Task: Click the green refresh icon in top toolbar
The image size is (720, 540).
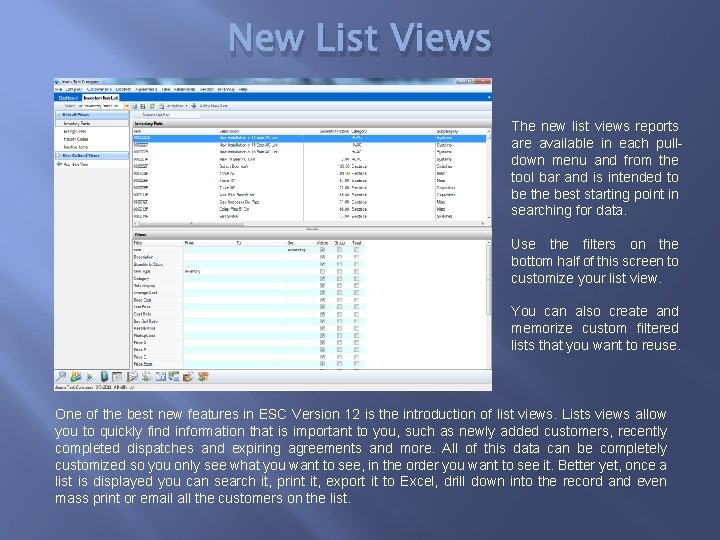Action: [152, 106]
